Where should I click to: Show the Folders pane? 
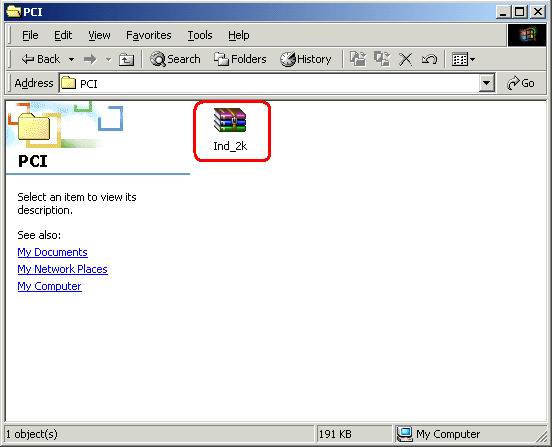[x=240, y=59]
